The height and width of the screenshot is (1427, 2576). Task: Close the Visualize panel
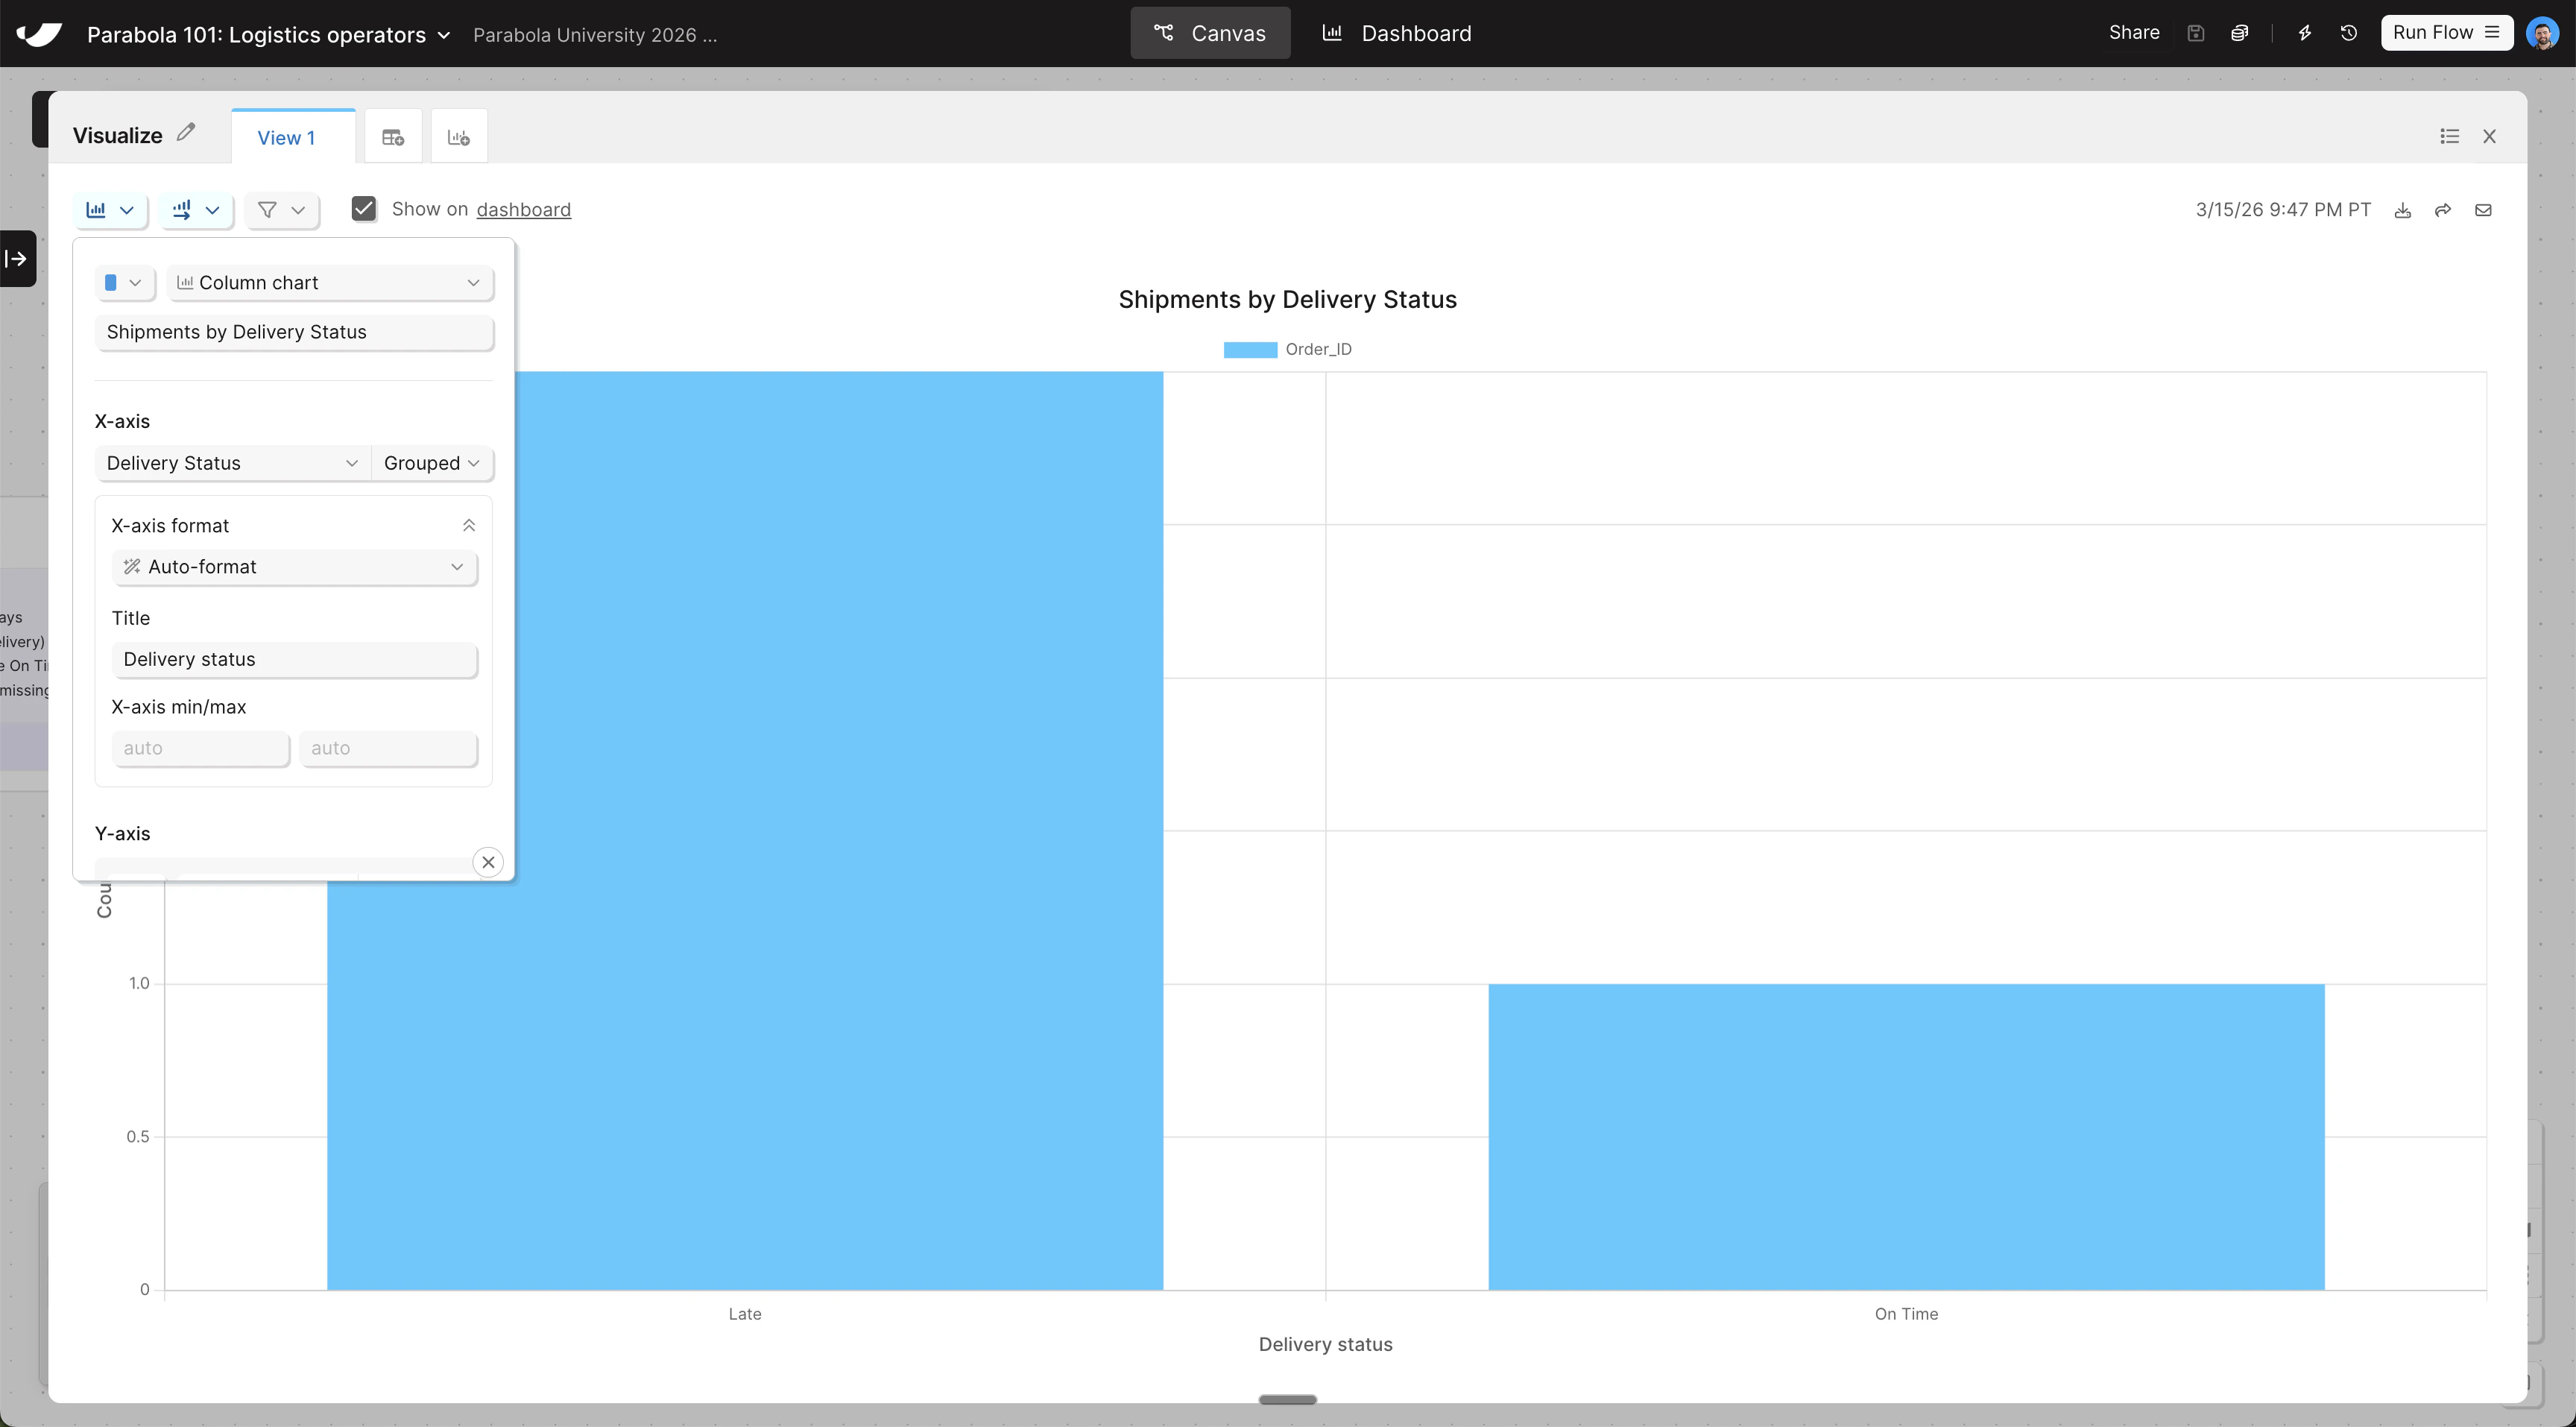point(2490,136)
